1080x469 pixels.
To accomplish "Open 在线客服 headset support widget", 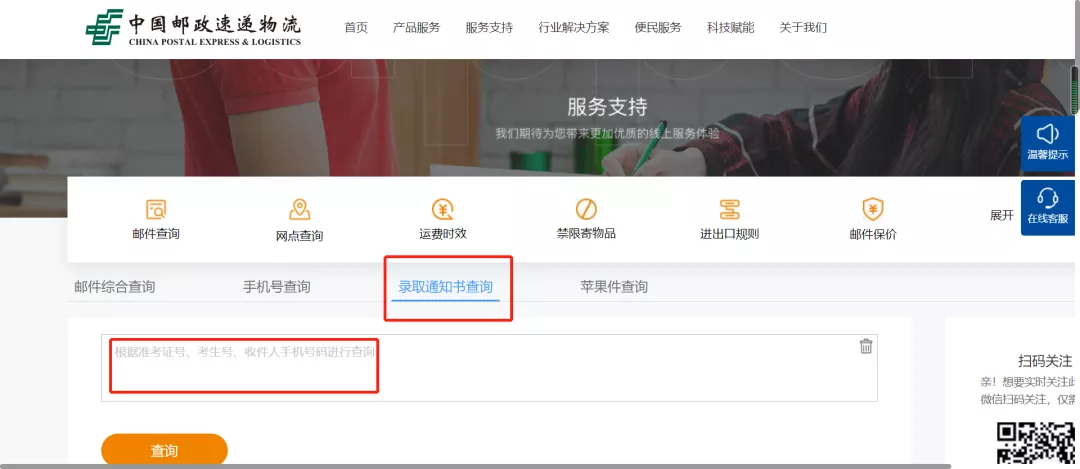I will [1047, 206].
